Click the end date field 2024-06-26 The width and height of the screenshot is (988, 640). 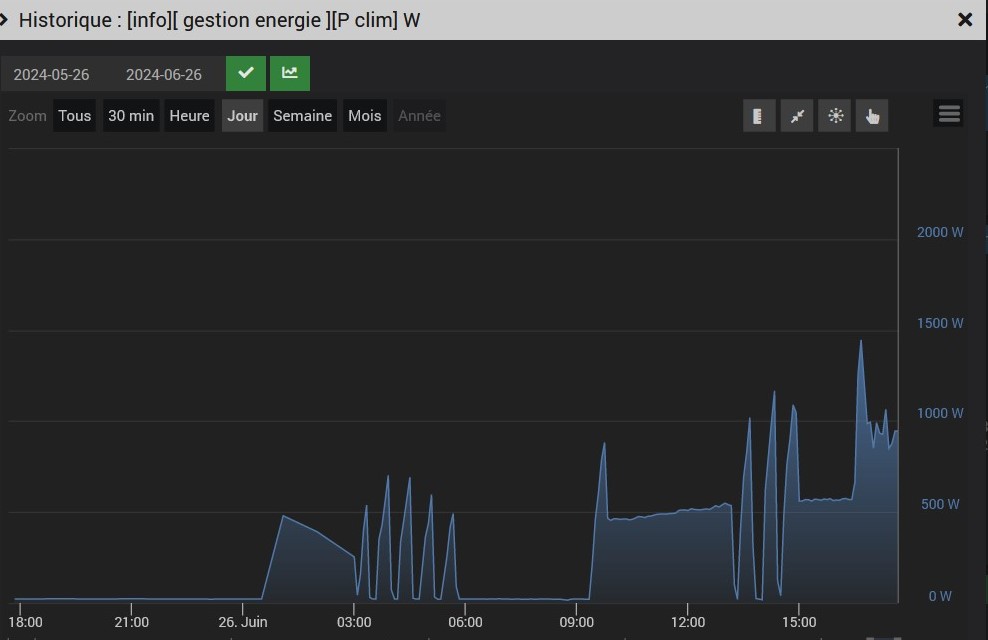tap(163, 75)
